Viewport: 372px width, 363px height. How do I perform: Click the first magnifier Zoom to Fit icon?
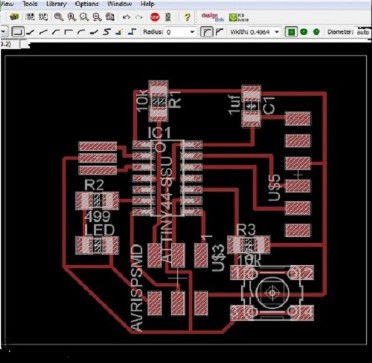(x=59, y=17)
